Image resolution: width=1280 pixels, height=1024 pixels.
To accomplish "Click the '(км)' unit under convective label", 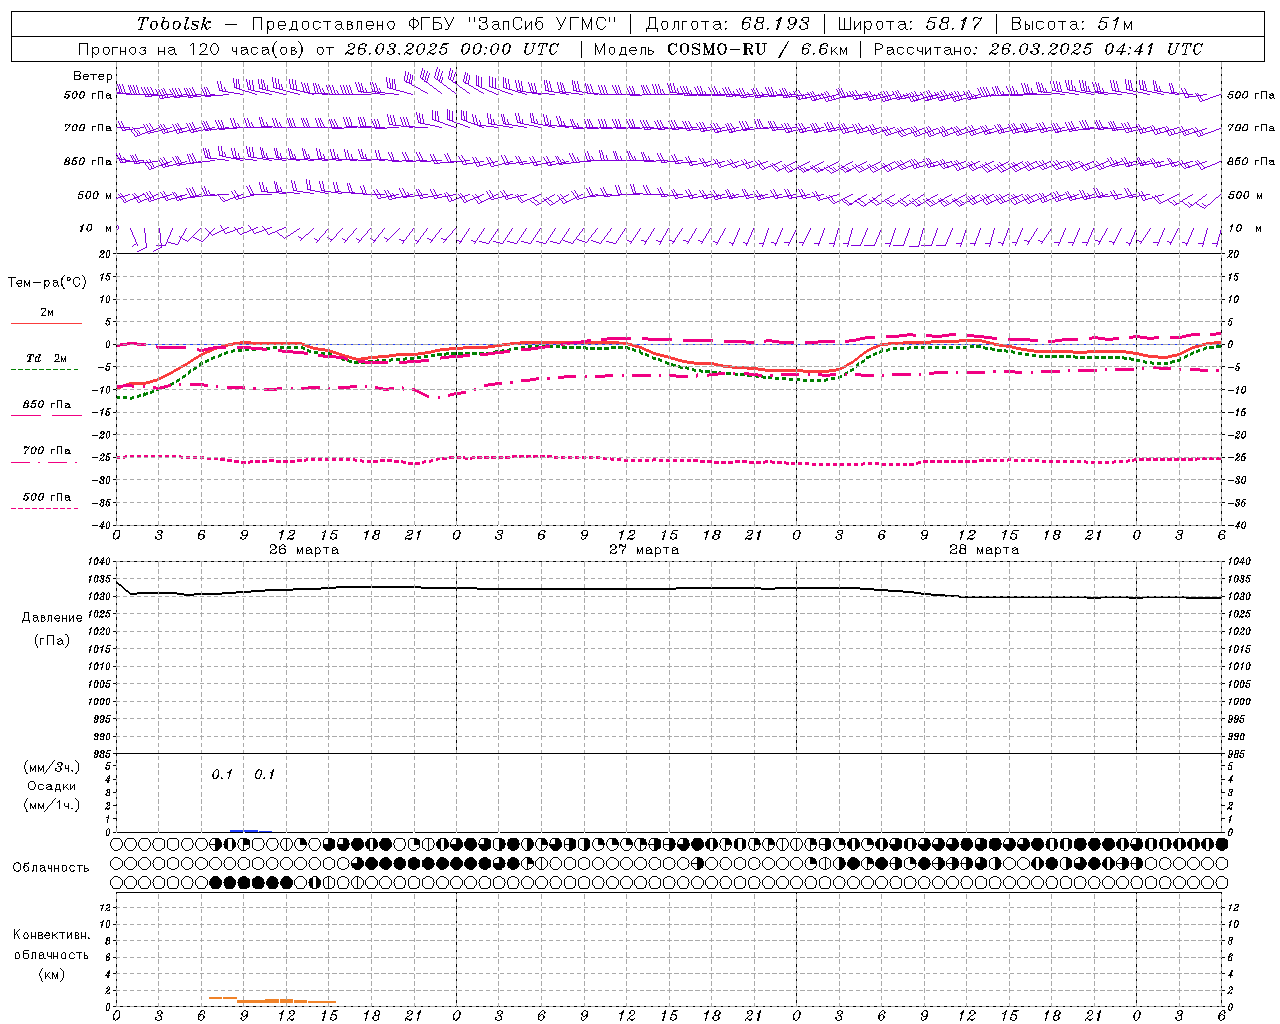I will (x=52, y=974).
